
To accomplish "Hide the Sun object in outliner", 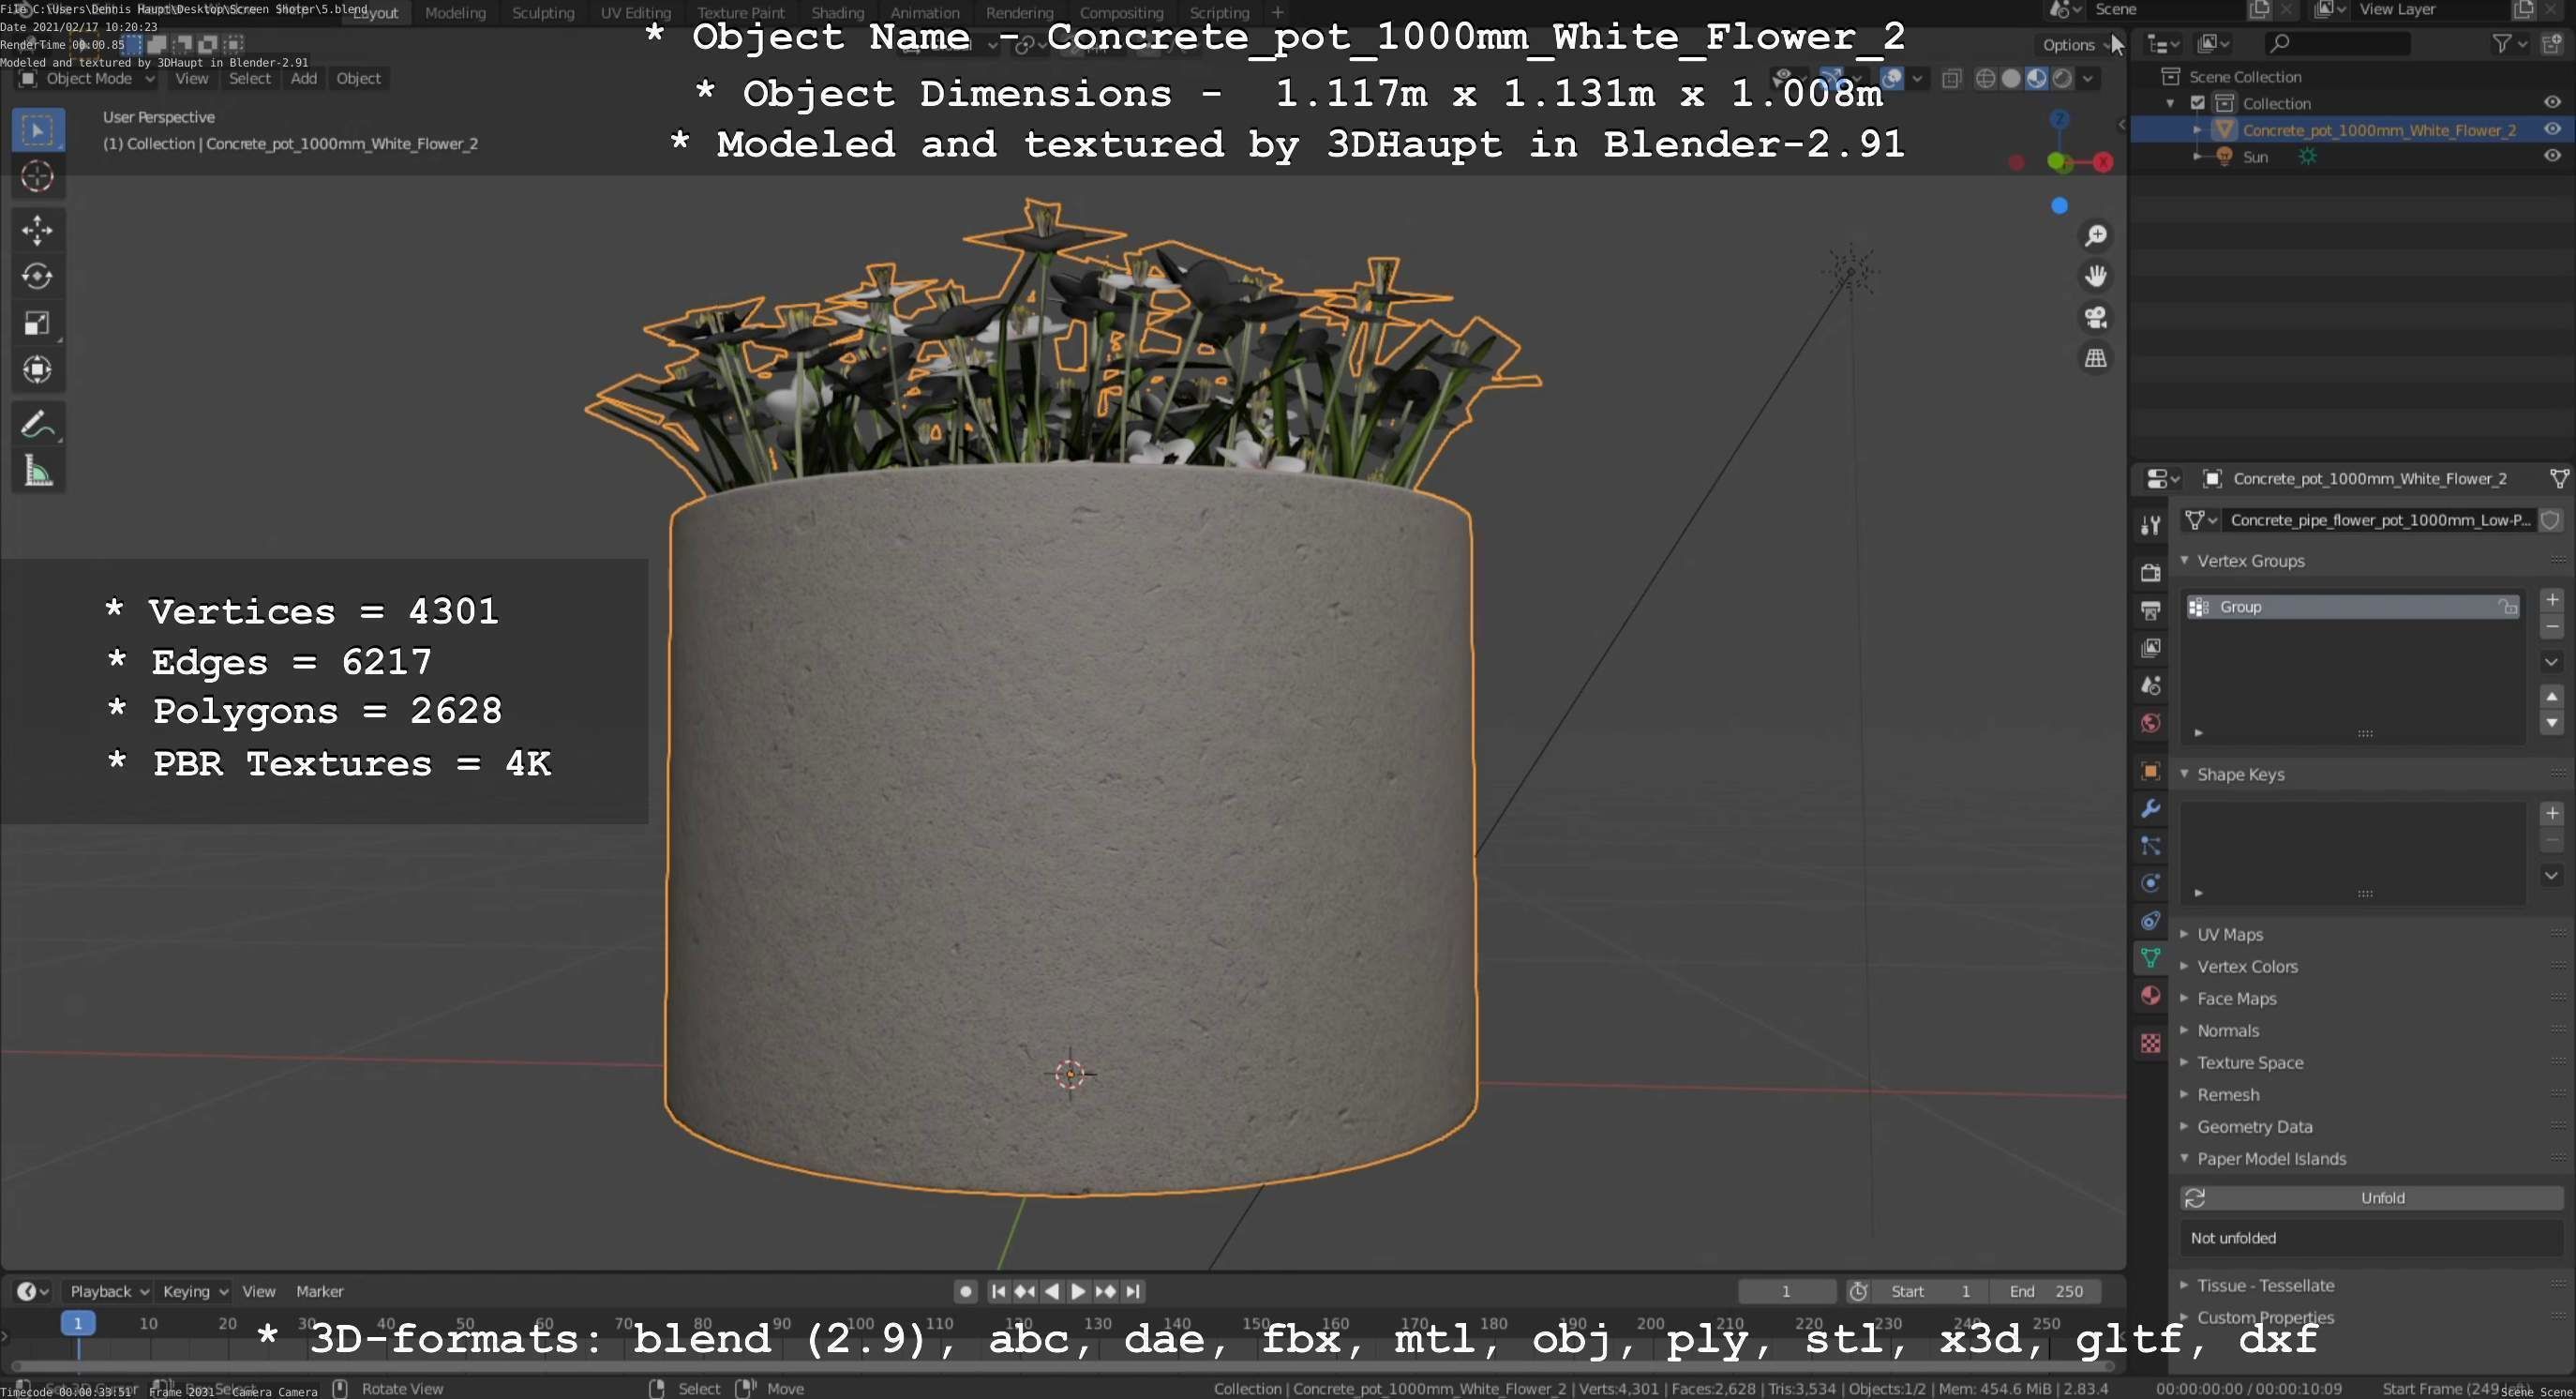I will (2552, 156).
